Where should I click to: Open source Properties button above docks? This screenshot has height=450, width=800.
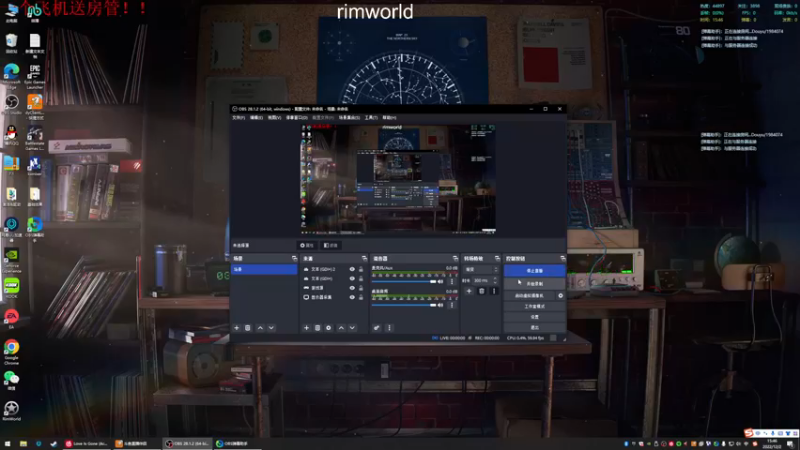tap(307, 245)
